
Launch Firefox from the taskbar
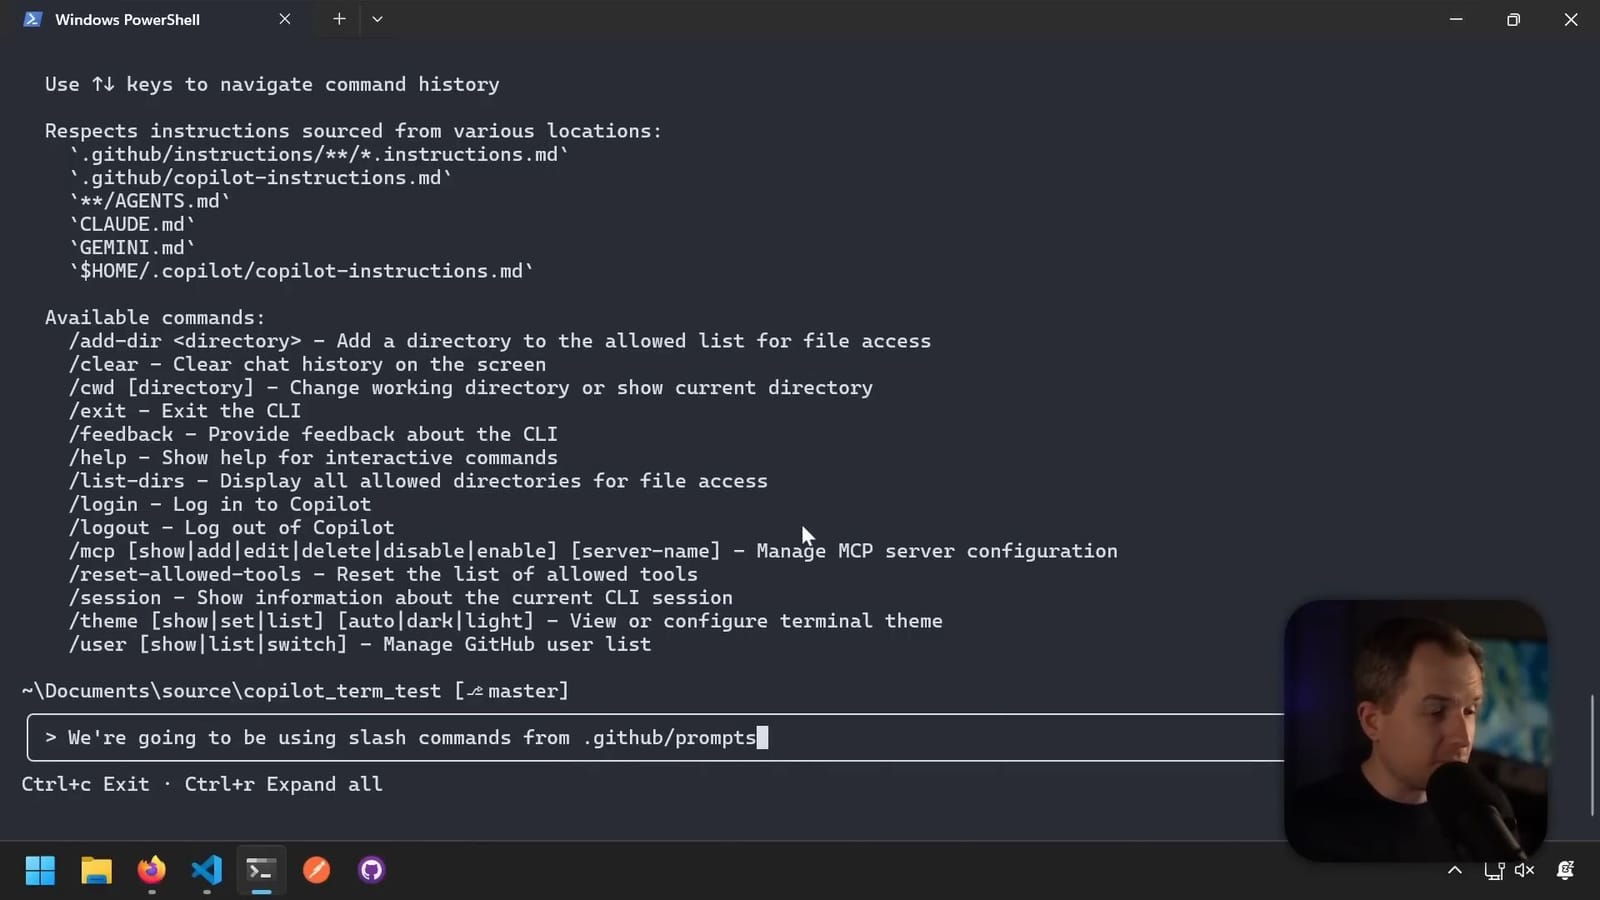point(150,870)
